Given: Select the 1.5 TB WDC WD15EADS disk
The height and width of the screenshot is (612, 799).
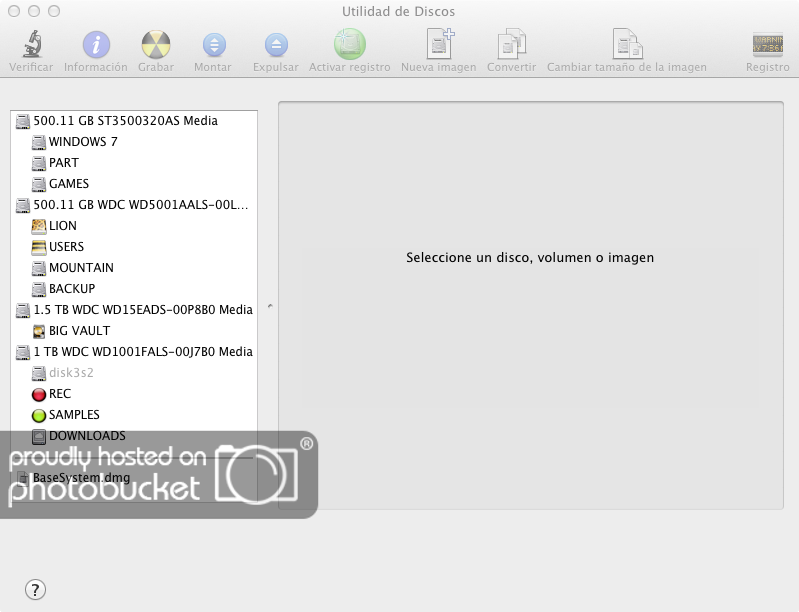Looking at the screenshot, I should (x=134, y=310).
